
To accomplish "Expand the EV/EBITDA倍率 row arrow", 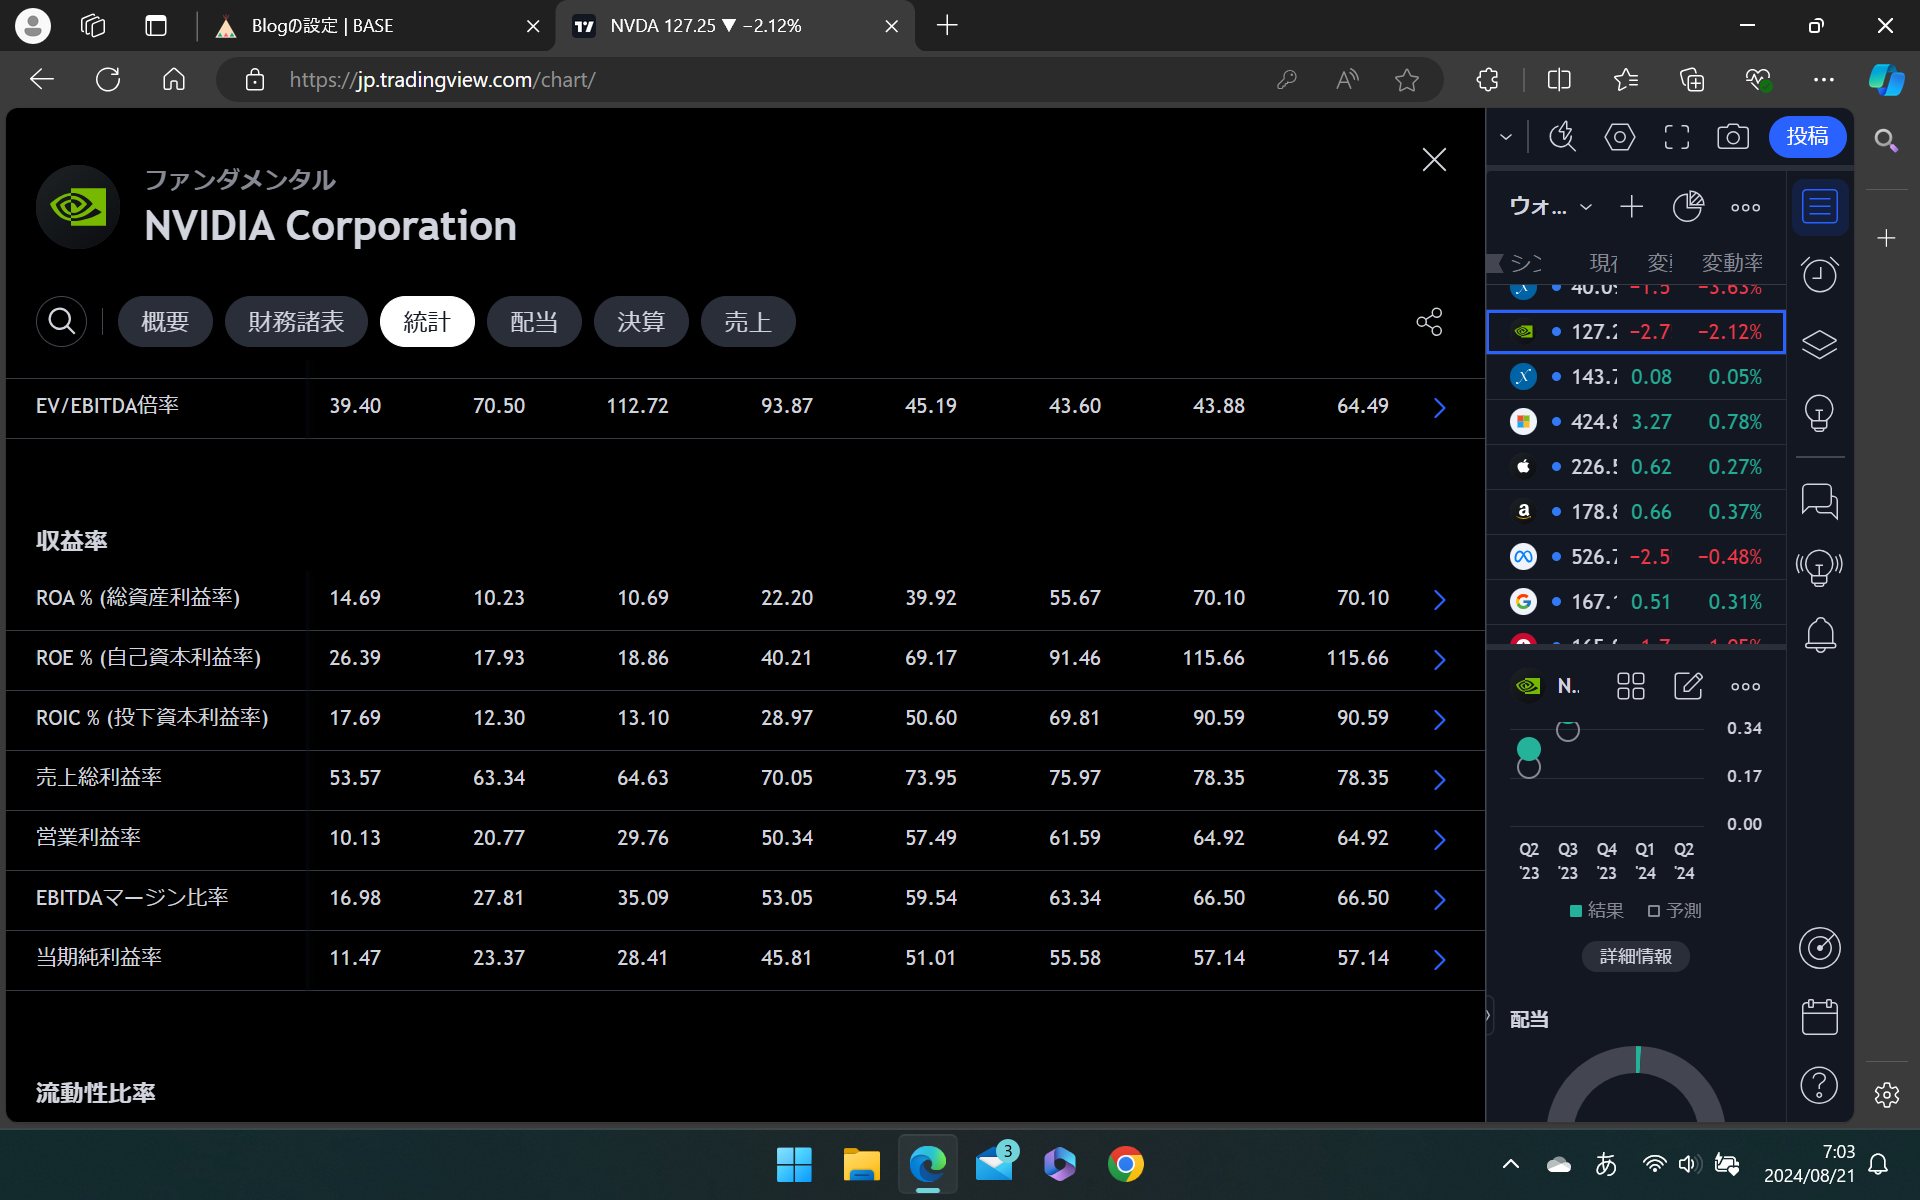I will tap(1440, 407).
